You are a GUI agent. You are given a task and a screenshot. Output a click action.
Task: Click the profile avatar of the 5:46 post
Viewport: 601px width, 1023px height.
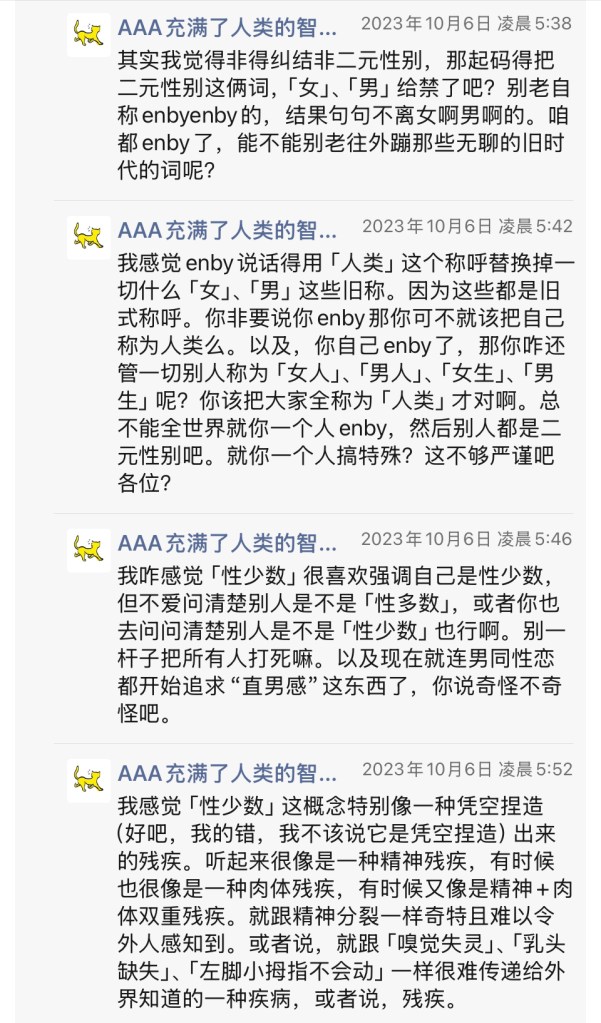tap(88, 551)
